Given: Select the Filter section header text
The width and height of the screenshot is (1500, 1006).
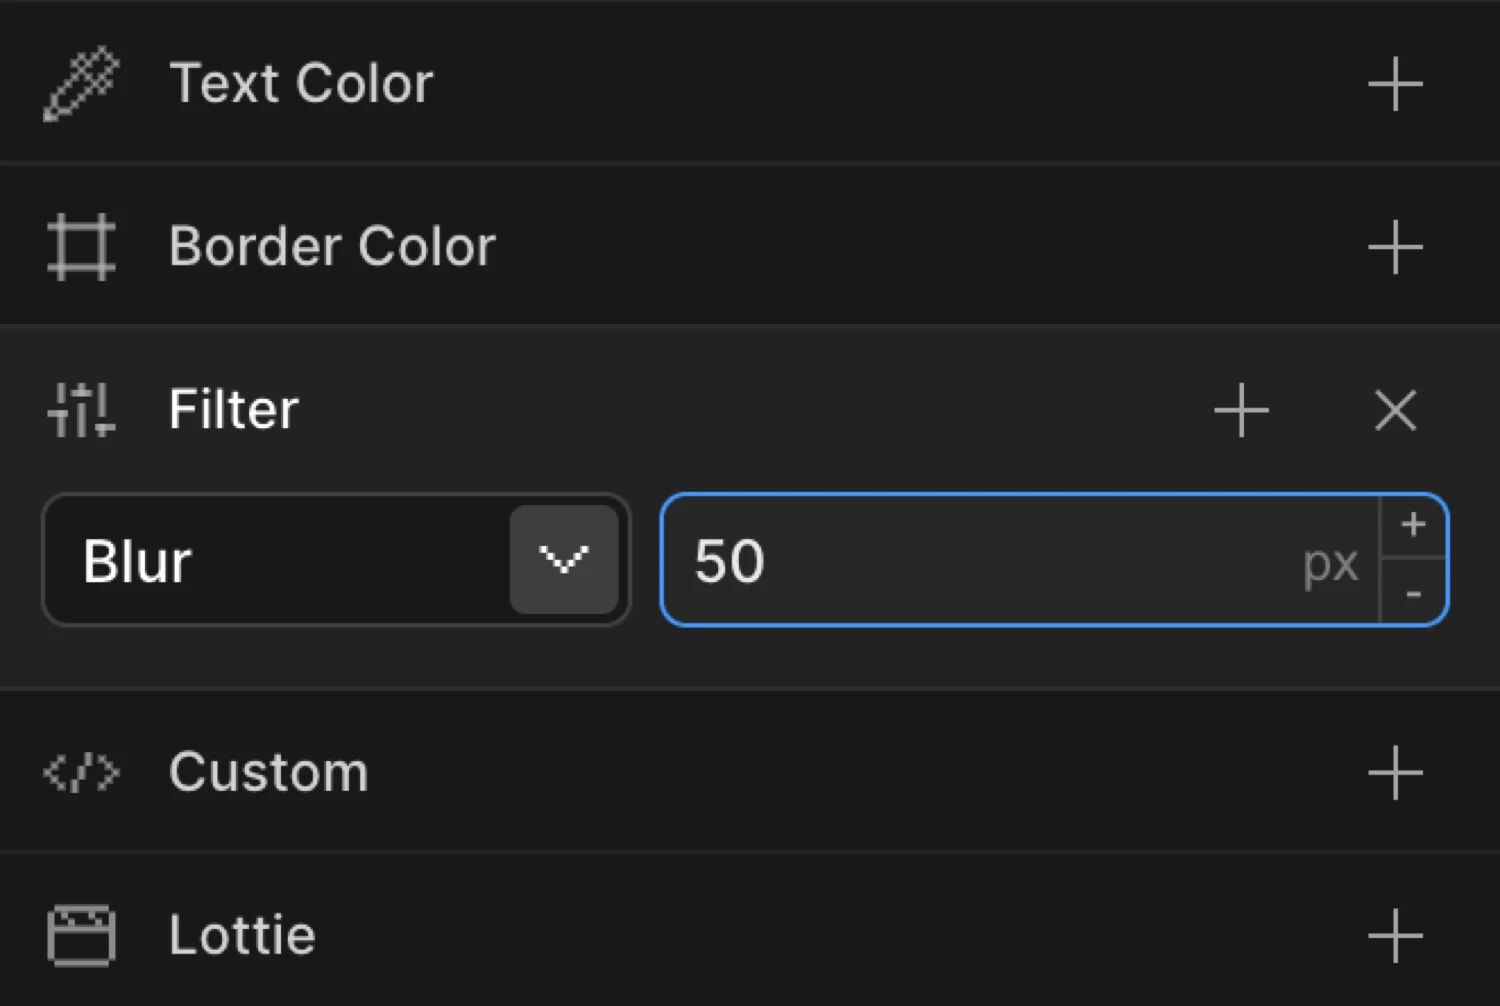Looking at the screenshot, I should 232,409.
